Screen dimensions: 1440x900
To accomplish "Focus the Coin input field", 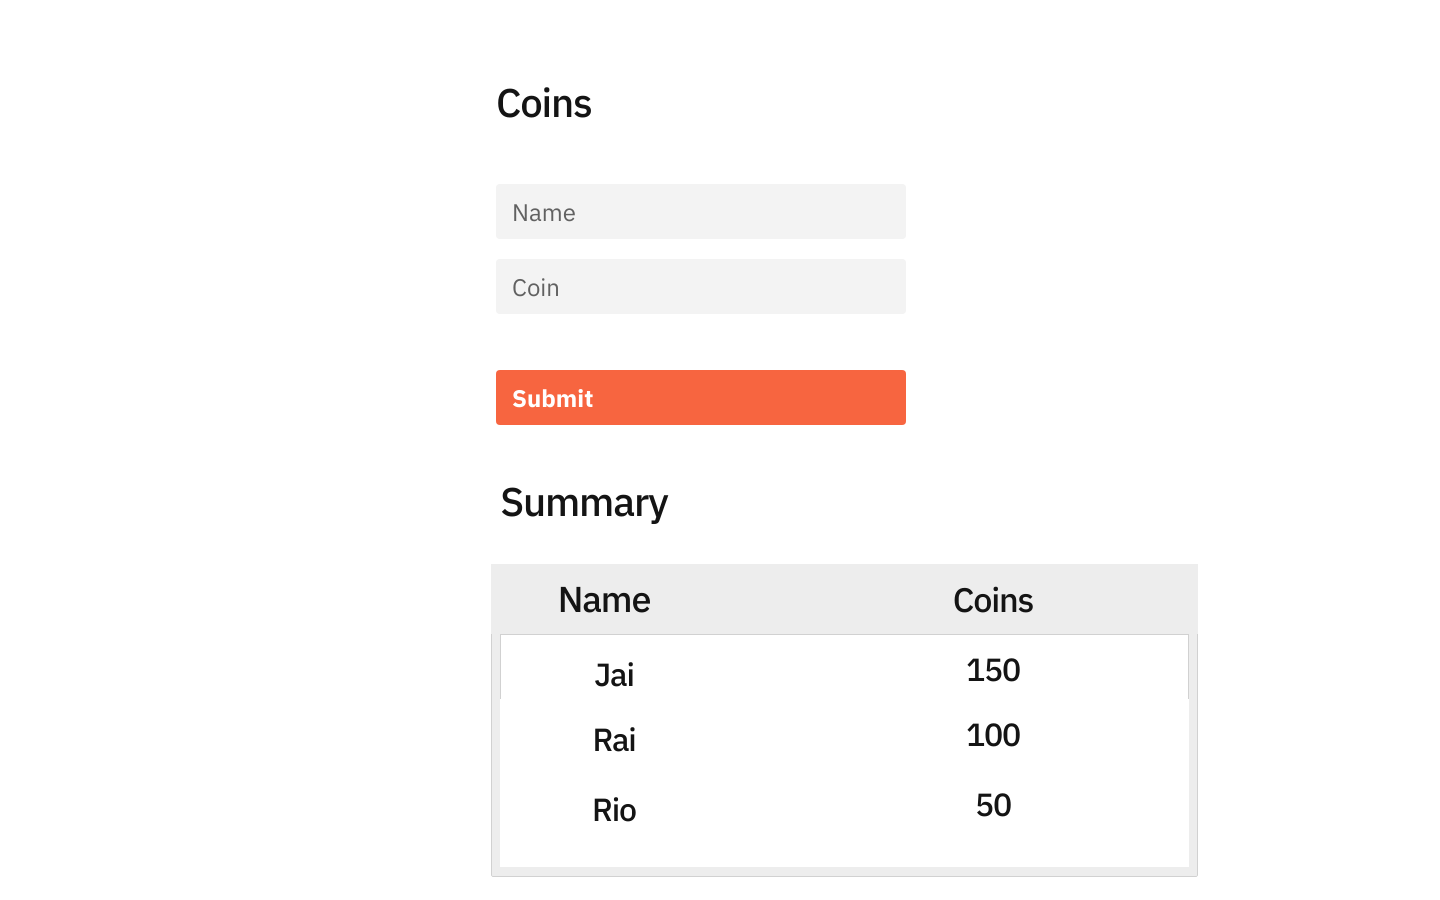I will coord(700,287).
